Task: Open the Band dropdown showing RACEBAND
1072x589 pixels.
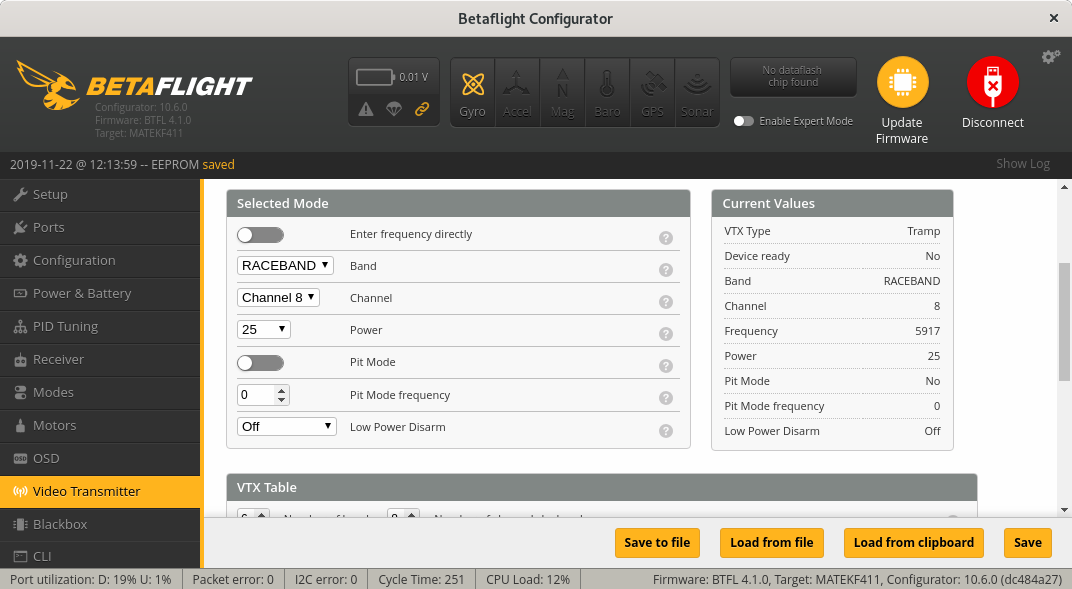Action: click(x=285, y=266)
